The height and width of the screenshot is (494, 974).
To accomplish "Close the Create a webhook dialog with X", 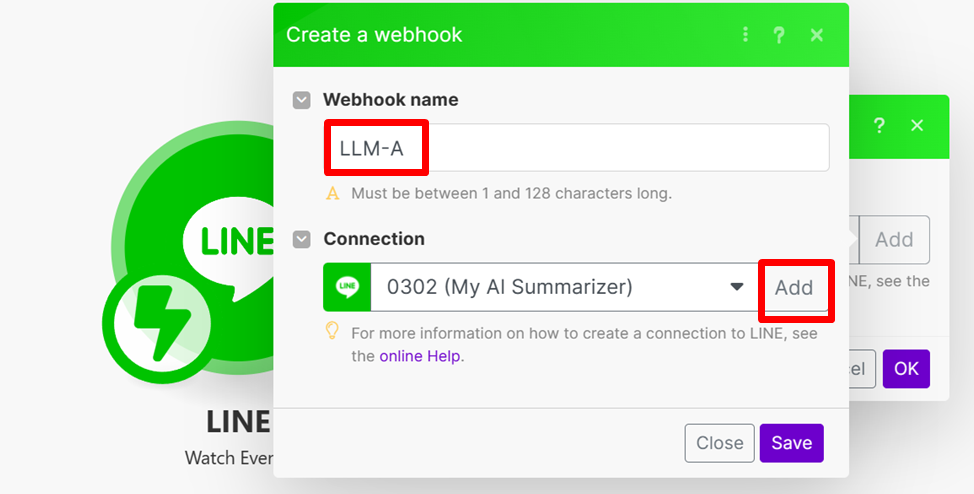I will [x=817, y=35].
